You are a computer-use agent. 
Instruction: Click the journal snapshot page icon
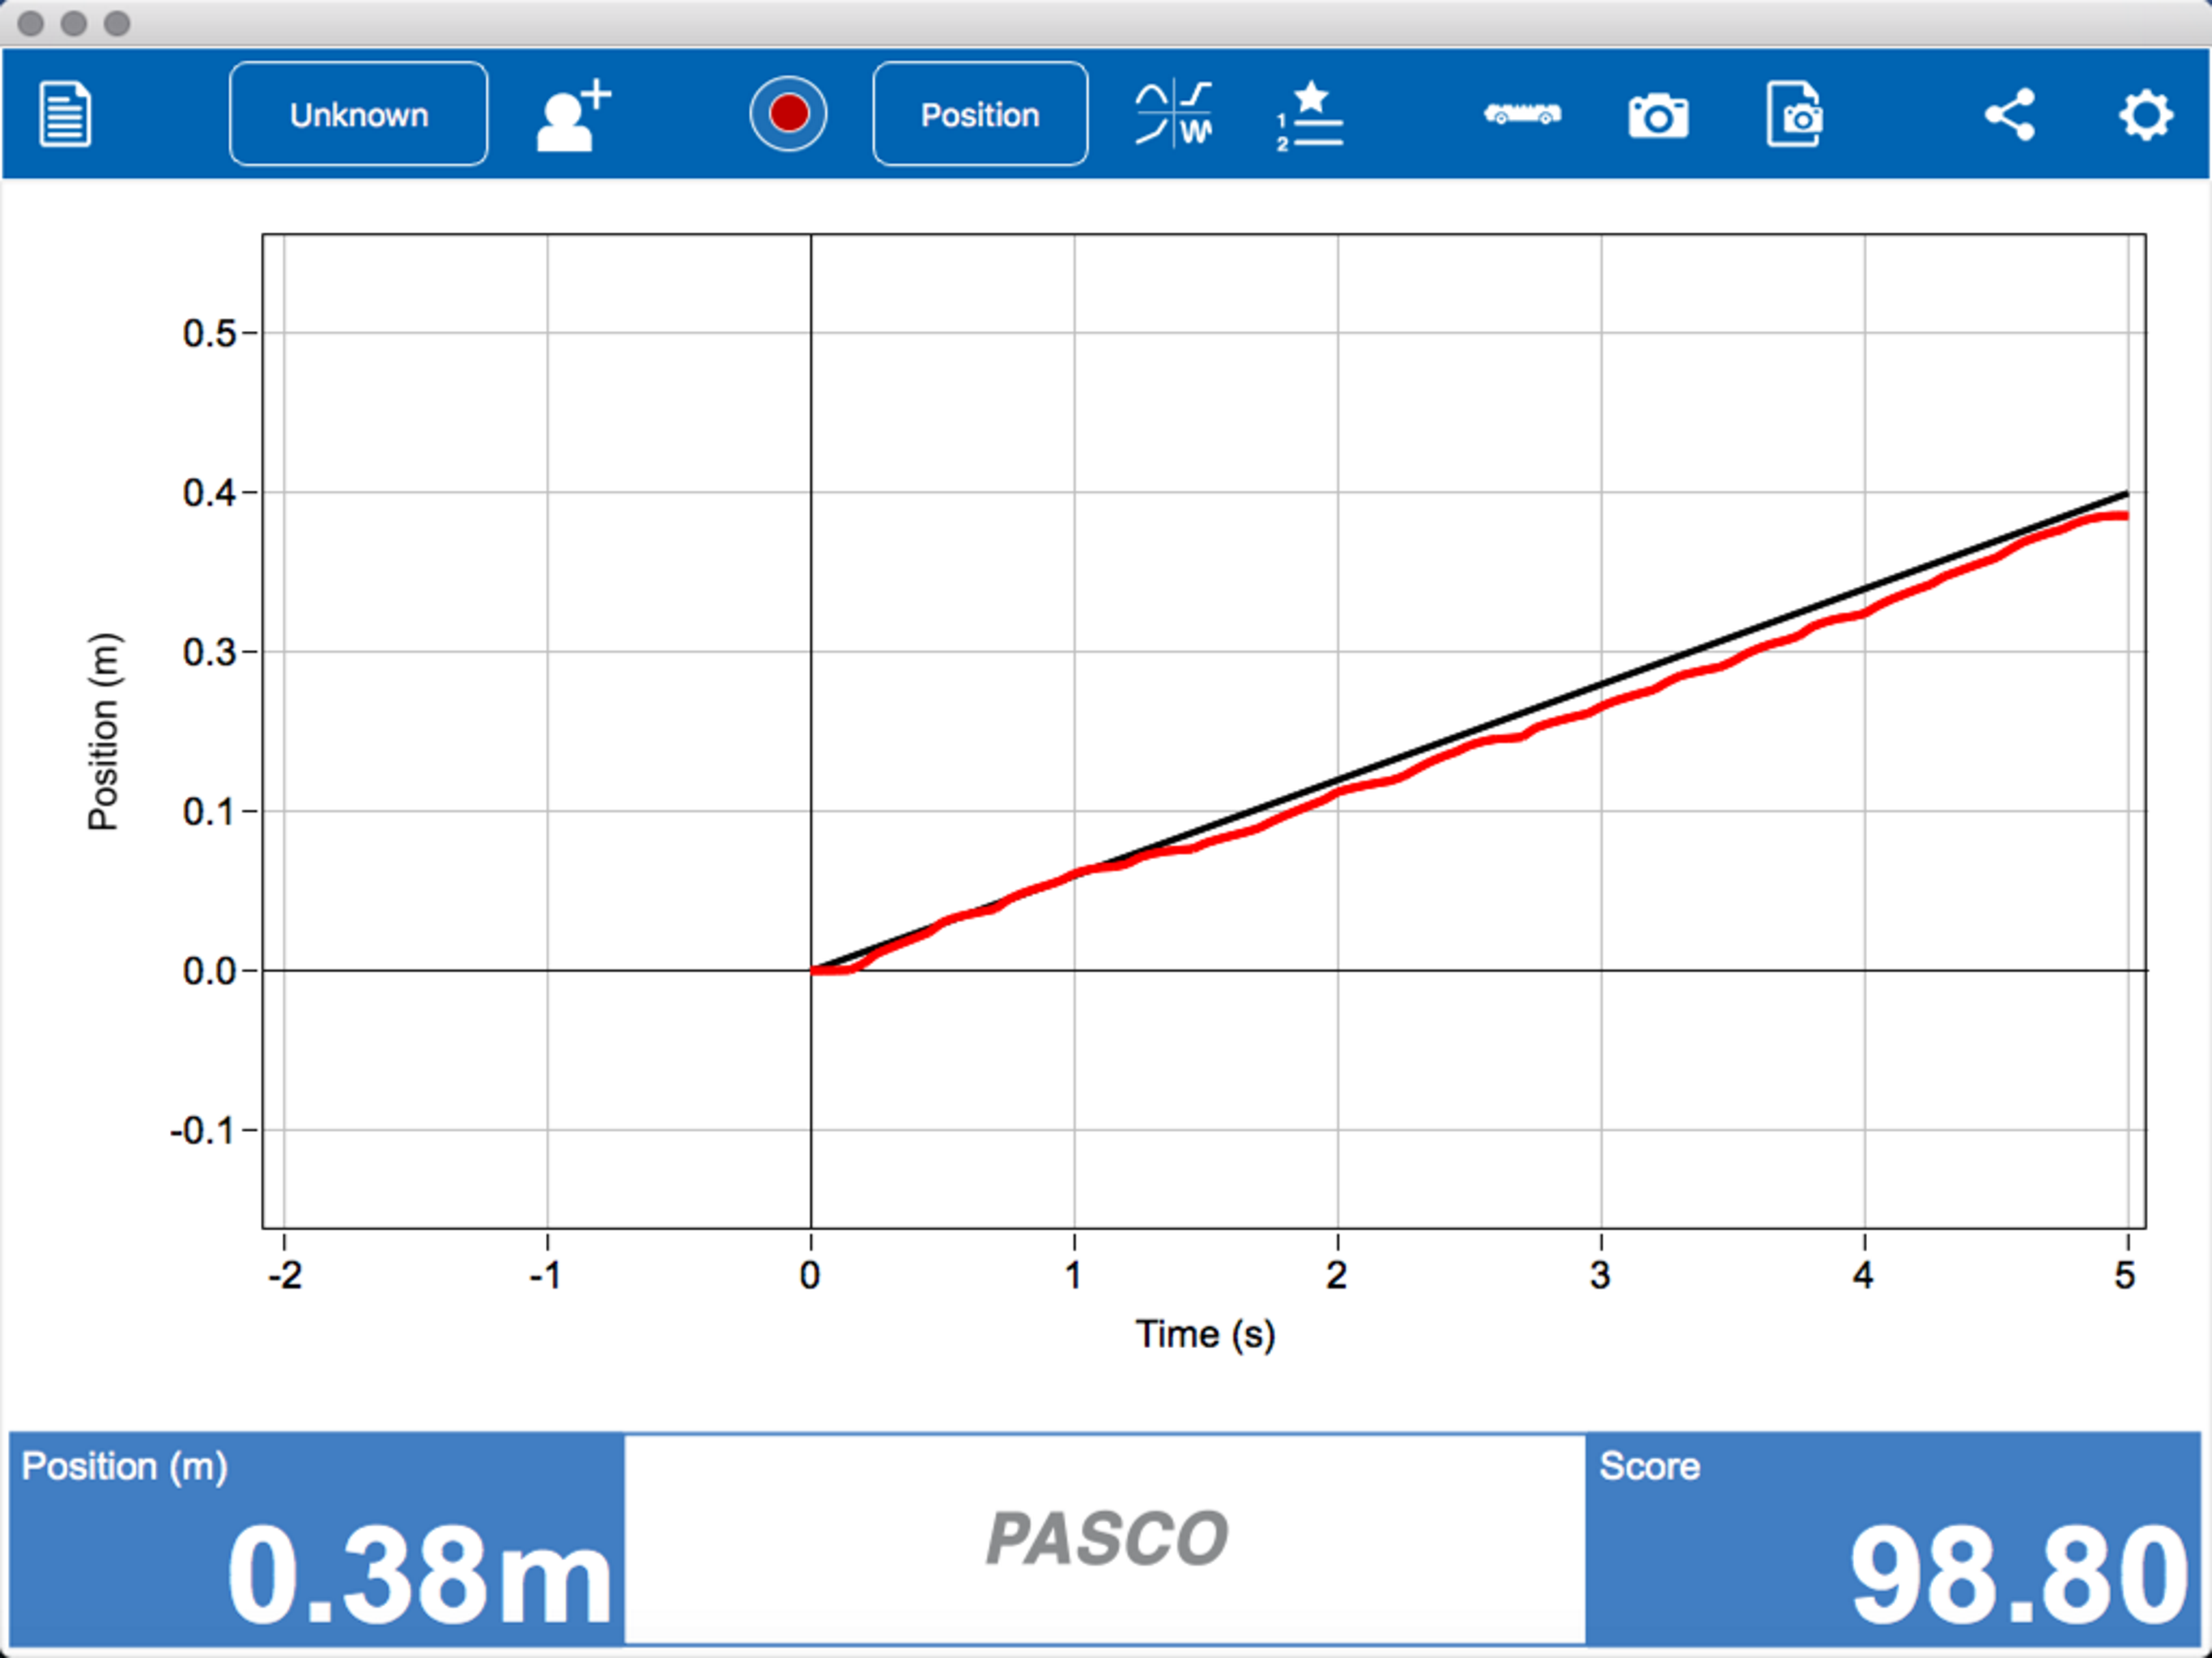coord(1794,115)
